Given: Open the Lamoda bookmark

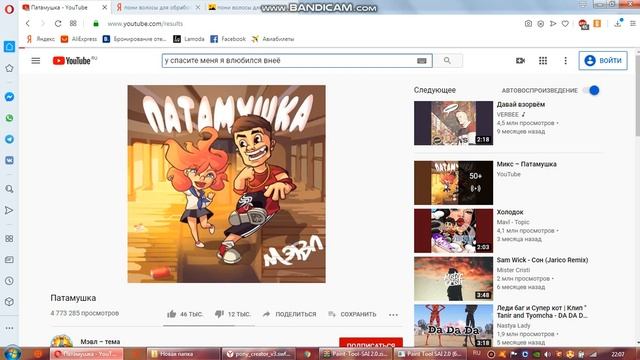Looking at the screenshot, I should (x=189, y=39).
